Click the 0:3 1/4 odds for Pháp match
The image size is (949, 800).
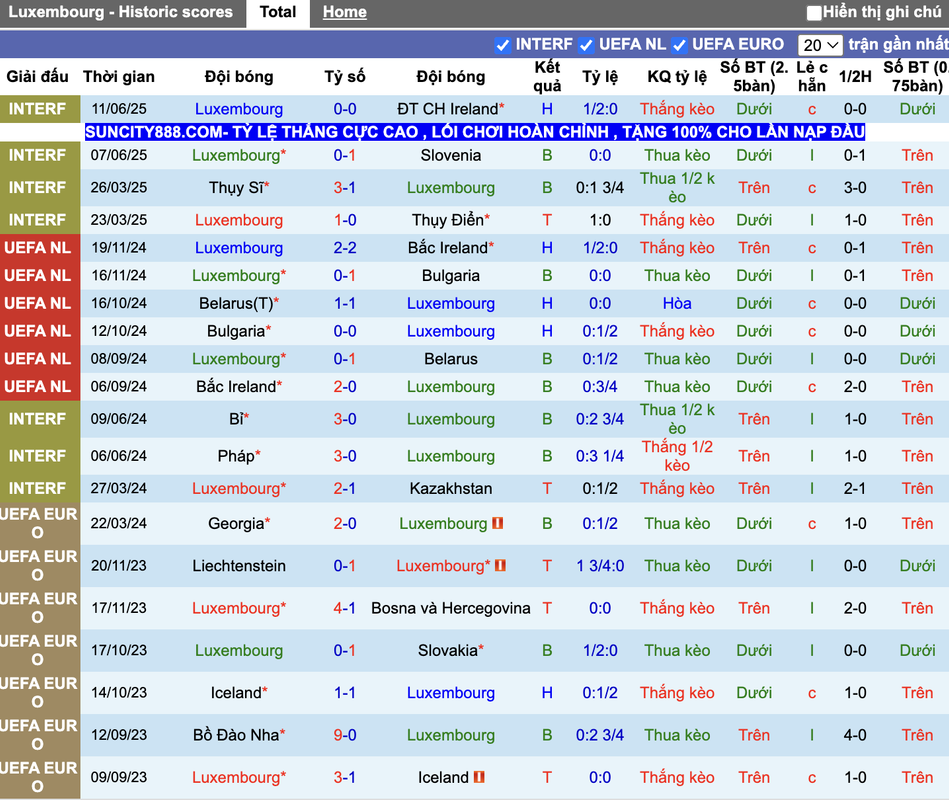coord(600,456)
